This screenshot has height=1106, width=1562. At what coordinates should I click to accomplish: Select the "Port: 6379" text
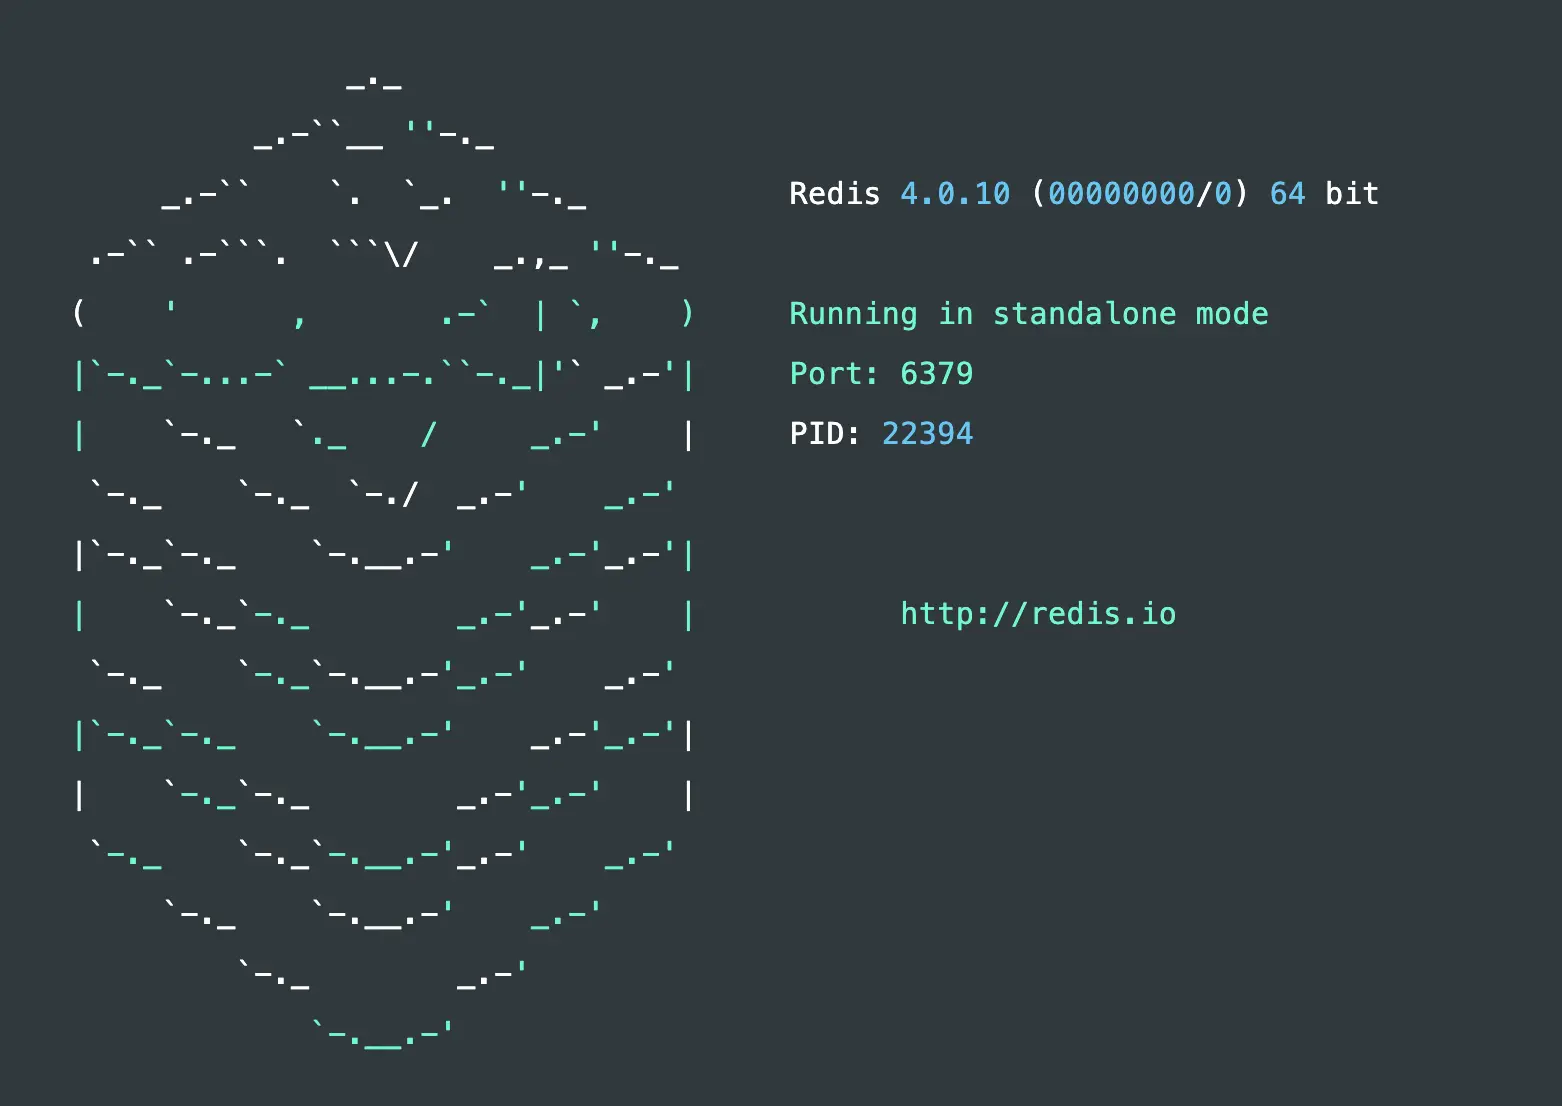(881, 374)
